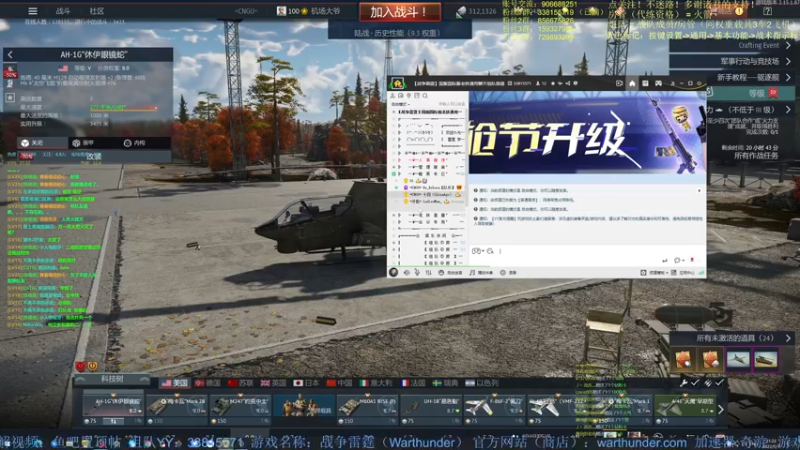Screen dimensions: 800x450
Task: Open the YY contacts person icon
Action: click(x=392, y=95)
